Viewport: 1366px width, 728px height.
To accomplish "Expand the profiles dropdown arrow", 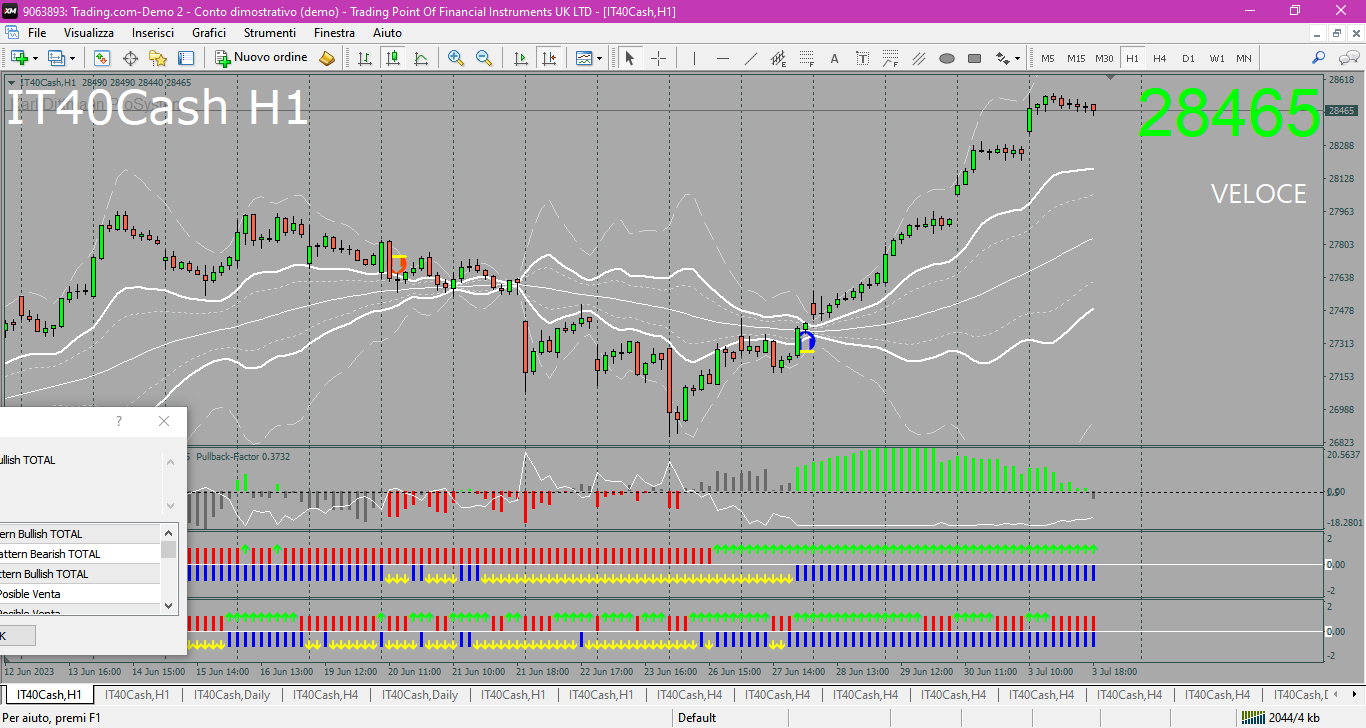I will (72, 58).
